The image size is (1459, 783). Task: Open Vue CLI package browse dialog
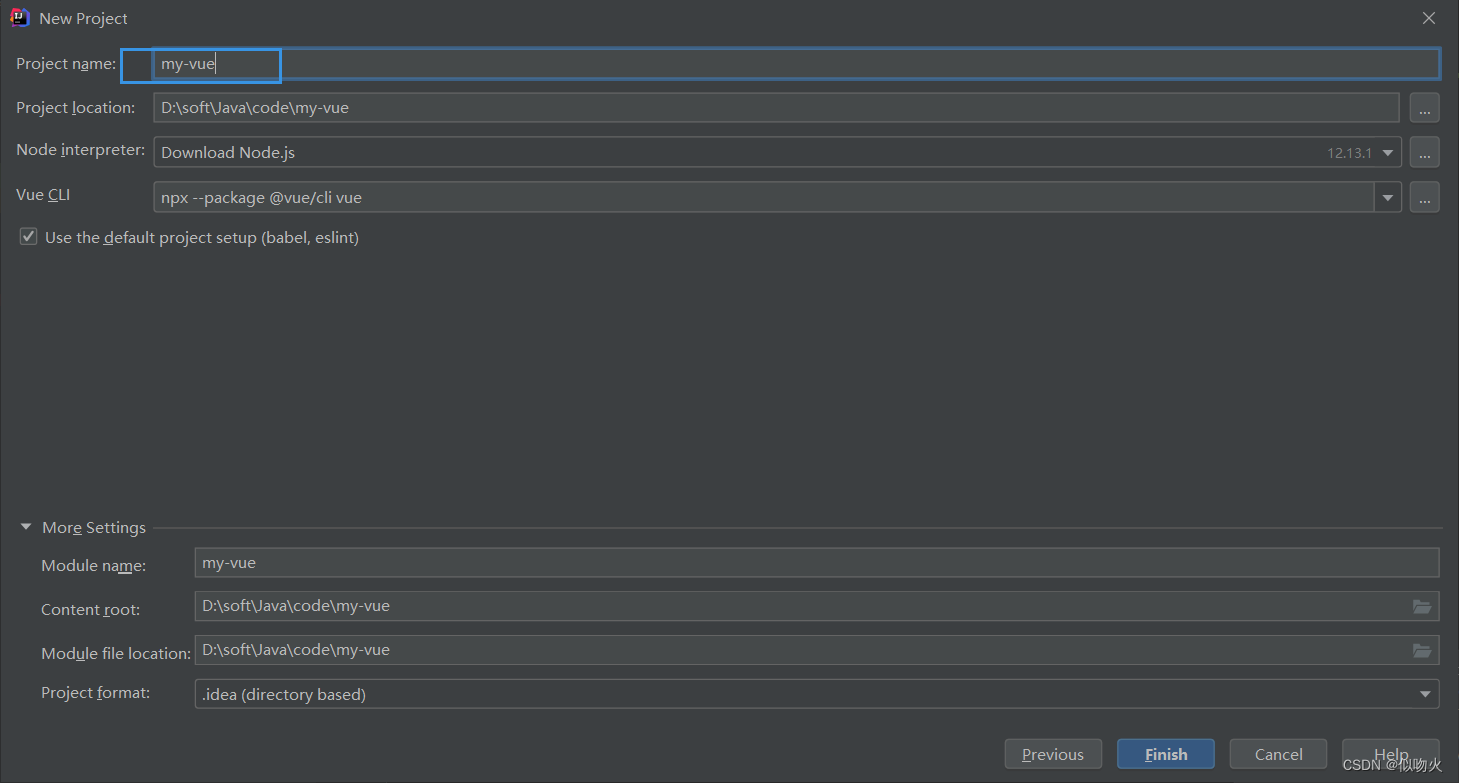click(1425, 197)
